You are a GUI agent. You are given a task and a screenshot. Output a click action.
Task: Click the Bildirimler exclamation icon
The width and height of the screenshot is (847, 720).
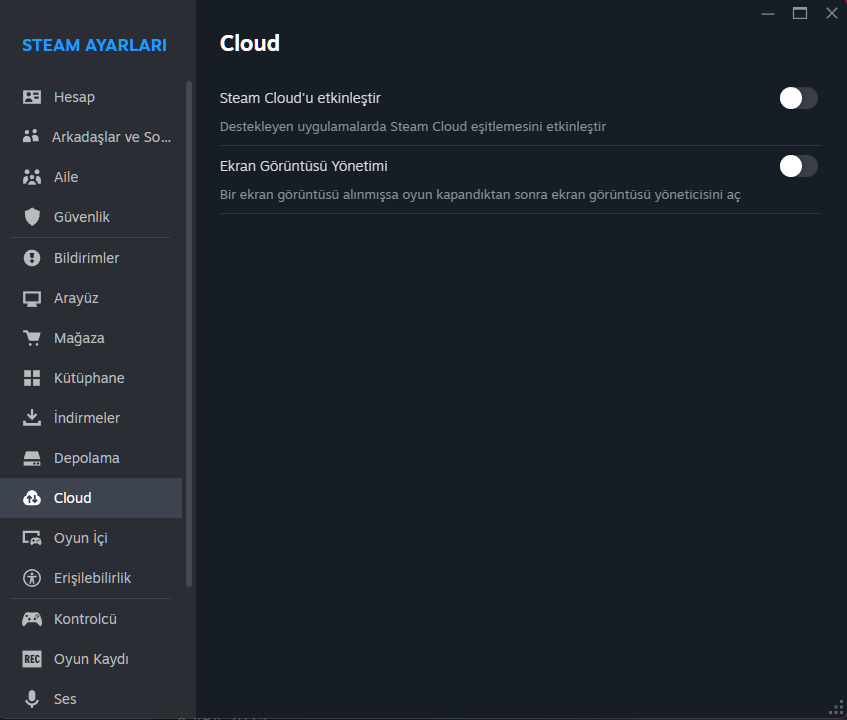[32, 258]
